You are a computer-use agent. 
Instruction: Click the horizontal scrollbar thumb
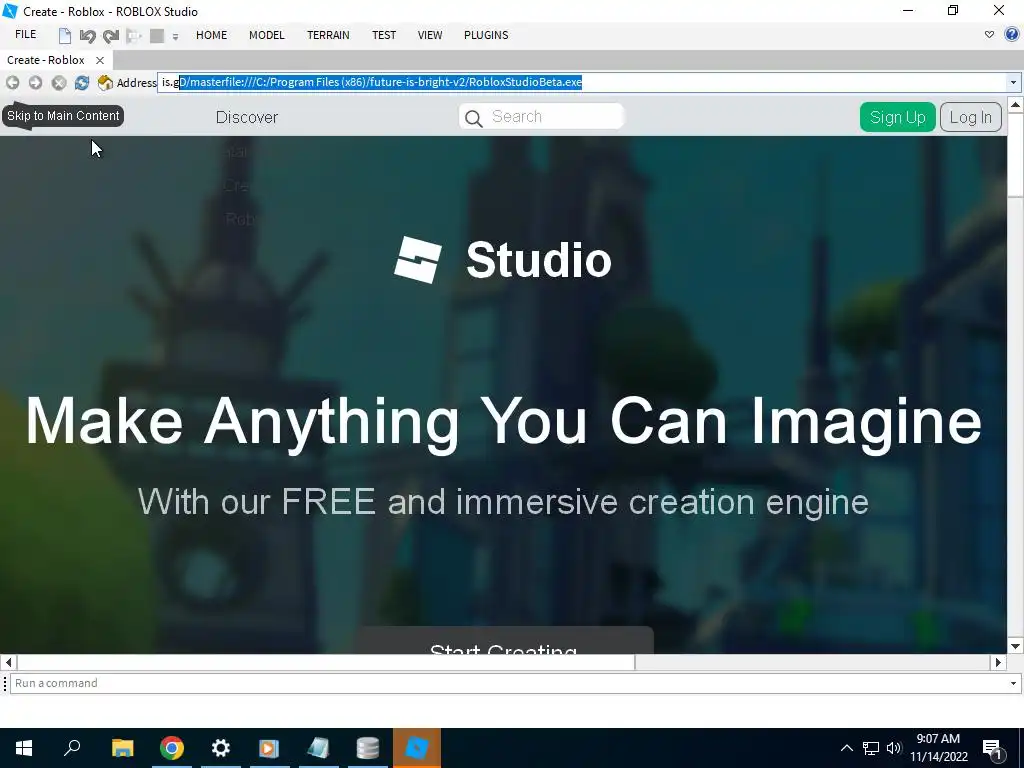pos(326,662)
